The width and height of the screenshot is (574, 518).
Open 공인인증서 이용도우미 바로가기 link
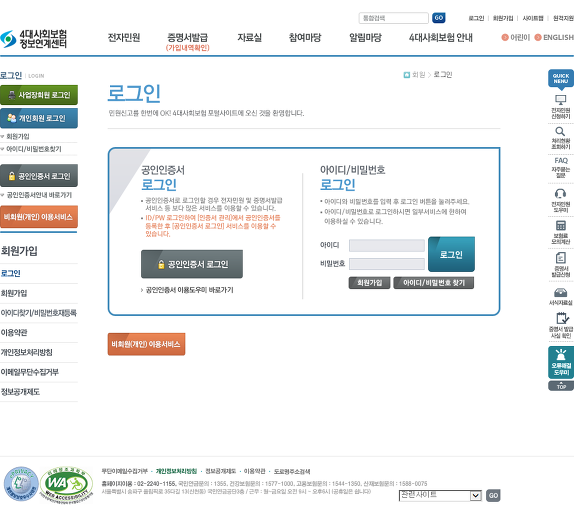point(189,290)
